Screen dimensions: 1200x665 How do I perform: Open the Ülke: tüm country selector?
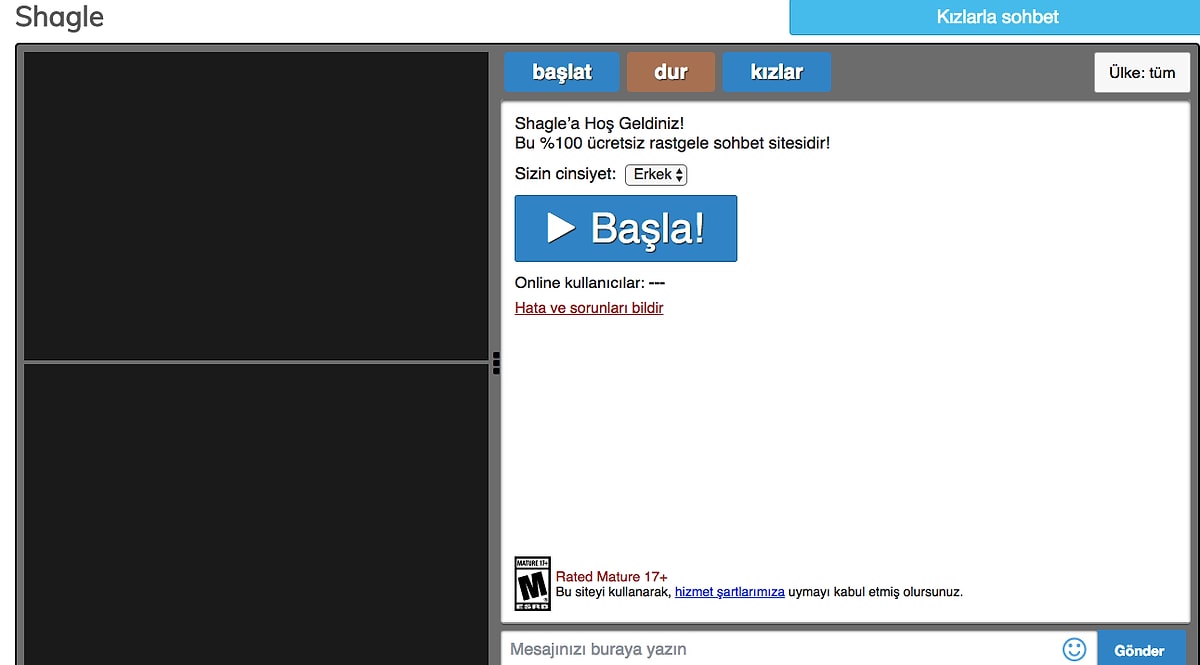(x=1142, y=72)
